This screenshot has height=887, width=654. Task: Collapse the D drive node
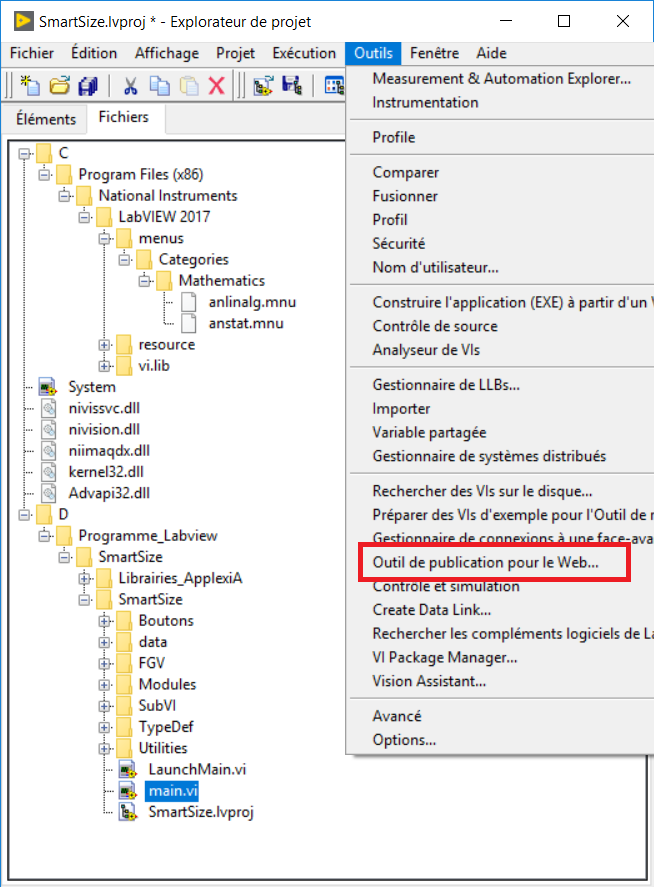click(x=24, y=515)
